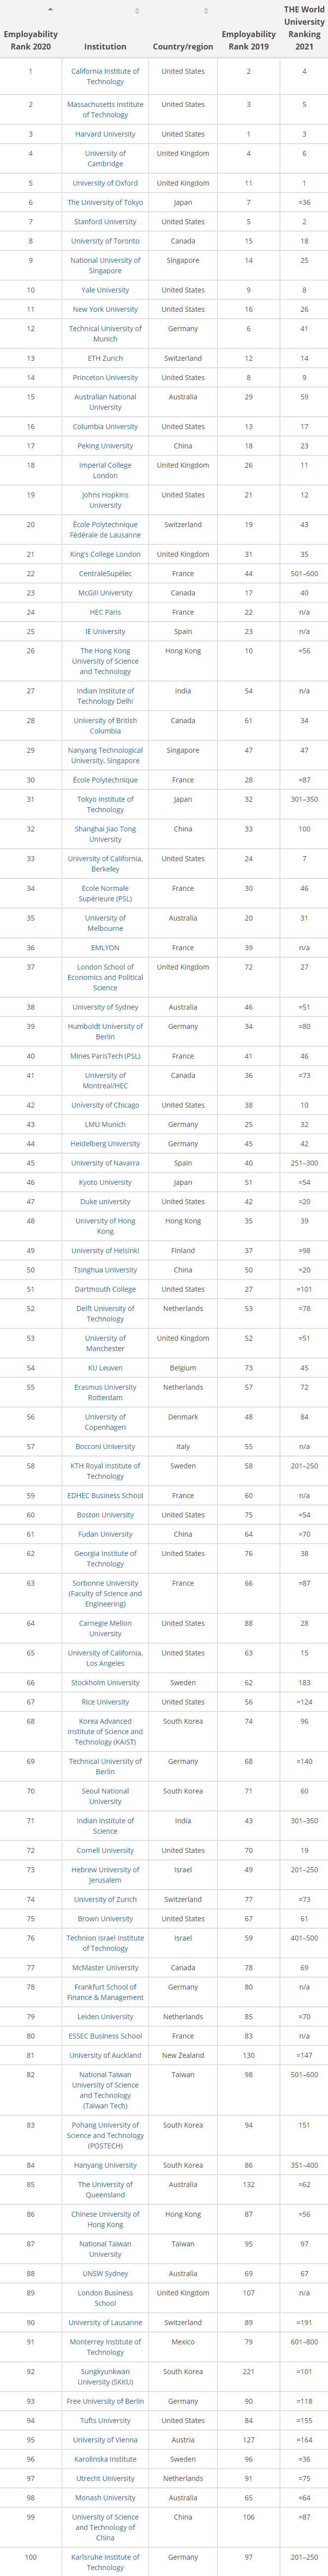Open the EMLYON institution link
This screenshot has width=328, height=2576.
click(105, 948)
